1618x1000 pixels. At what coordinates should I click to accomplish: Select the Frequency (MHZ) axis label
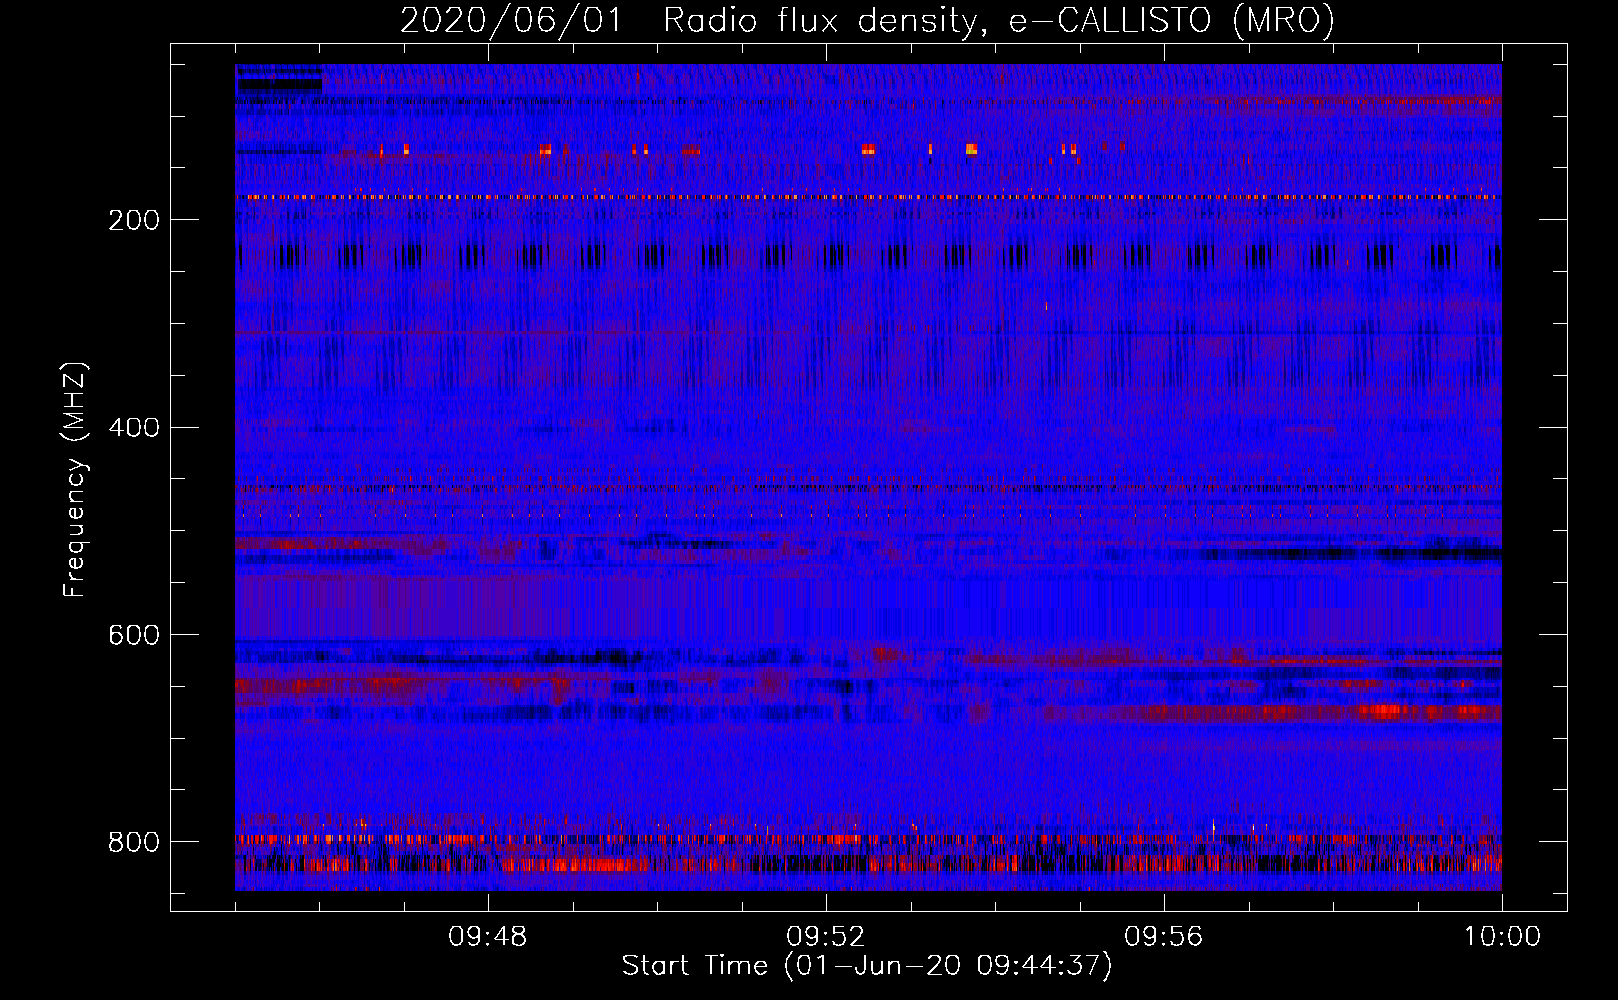75,479
